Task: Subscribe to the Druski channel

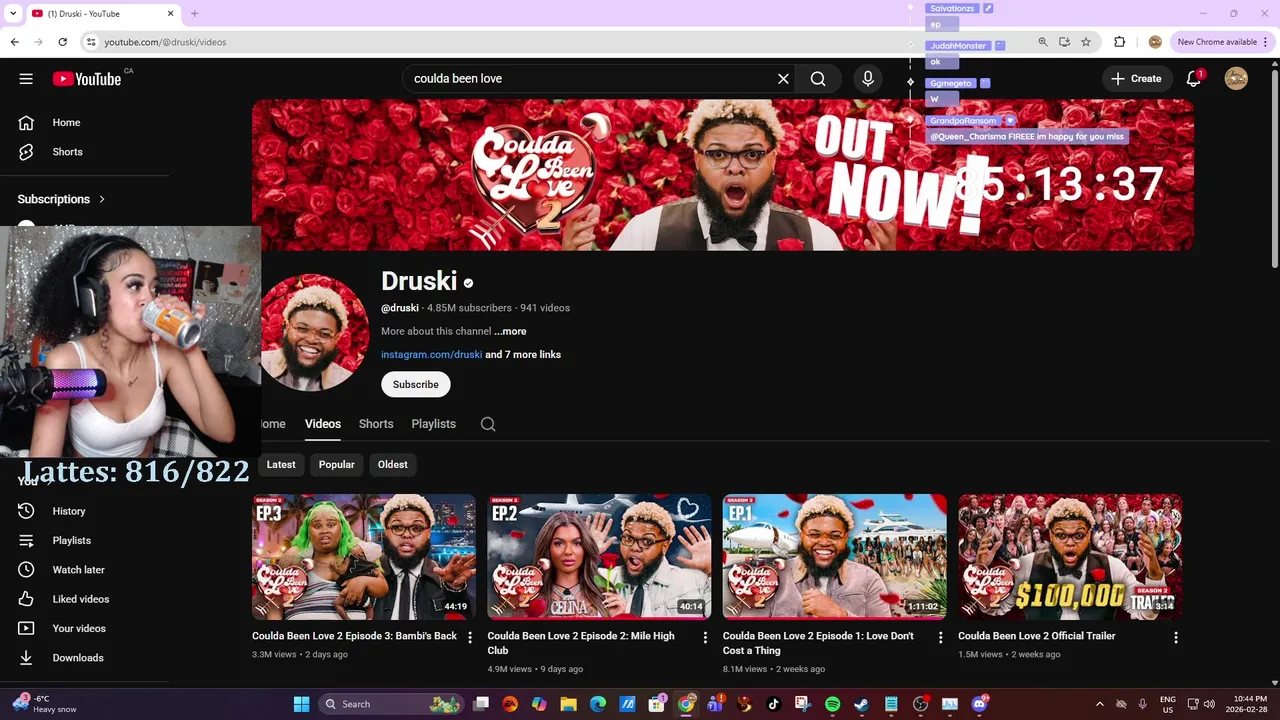Action: click(415, 384)
